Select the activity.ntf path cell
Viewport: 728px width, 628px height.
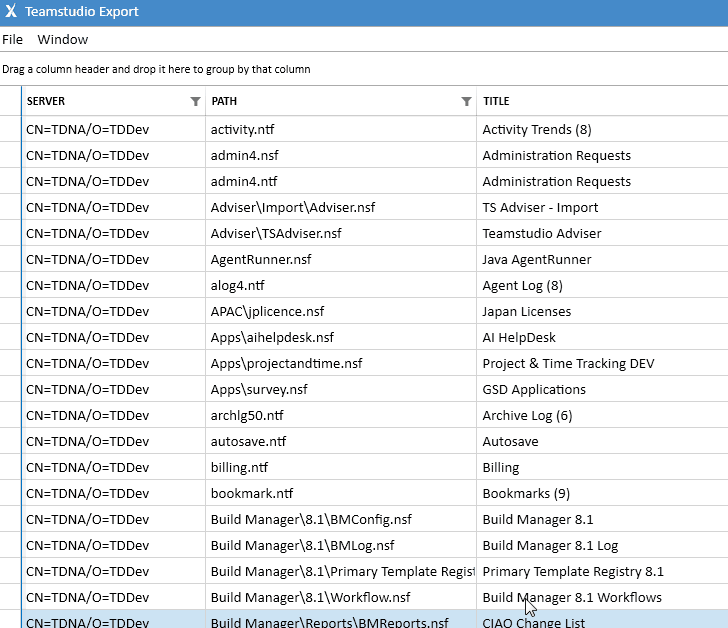point(341,129)
